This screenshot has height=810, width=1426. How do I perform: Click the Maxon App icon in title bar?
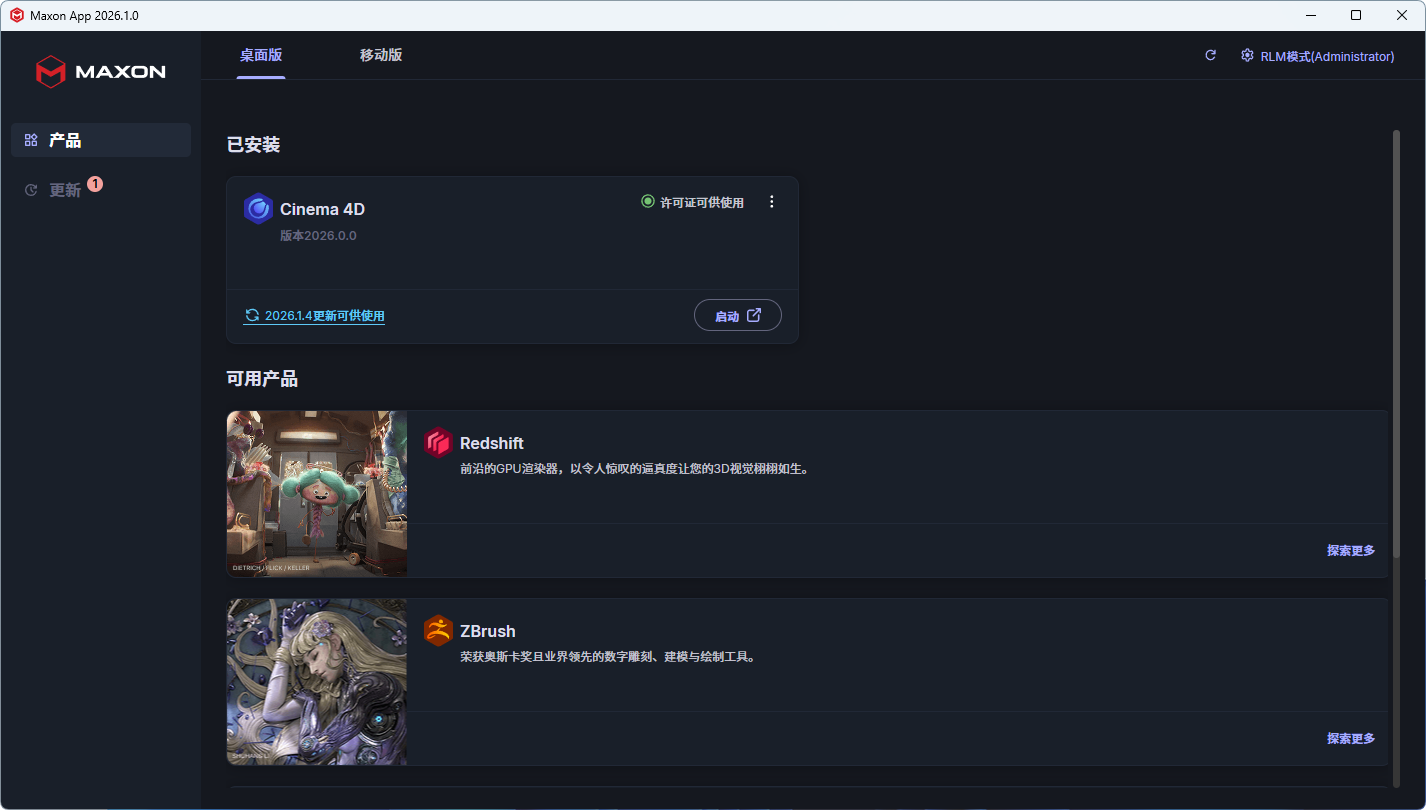pos(17,15)
